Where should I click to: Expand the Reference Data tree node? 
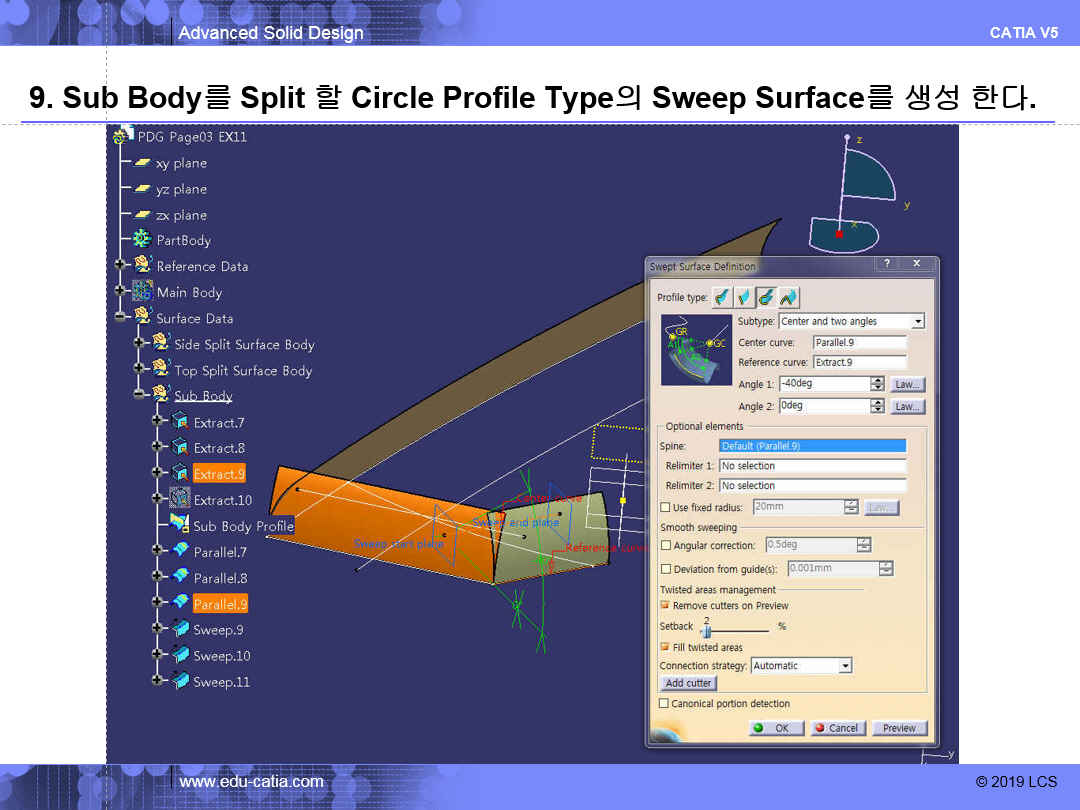click(121, 266)
